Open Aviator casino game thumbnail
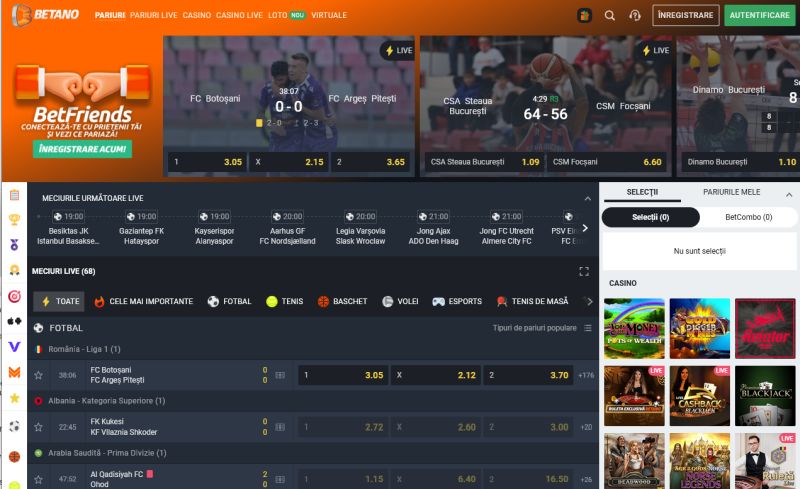The image size is (800, 489). (765, 329)
